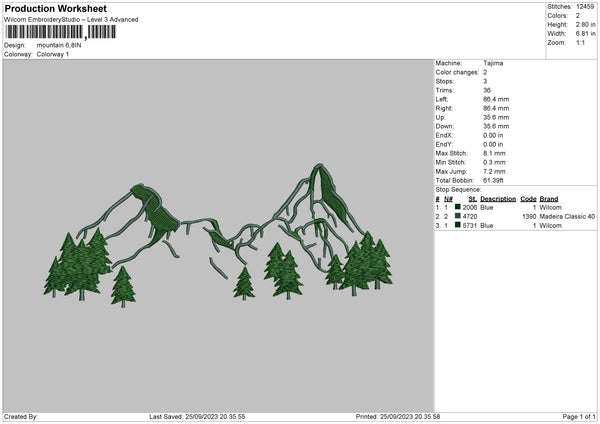Click the "N#" column header

point(448,199)
